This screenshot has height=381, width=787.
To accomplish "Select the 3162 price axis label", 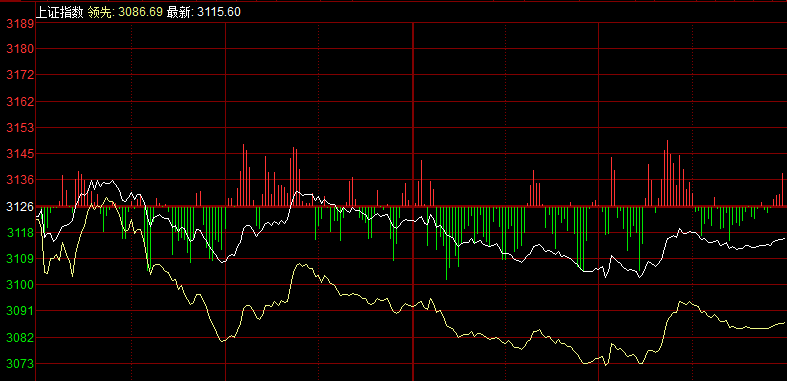I will (x=21, y=102).
